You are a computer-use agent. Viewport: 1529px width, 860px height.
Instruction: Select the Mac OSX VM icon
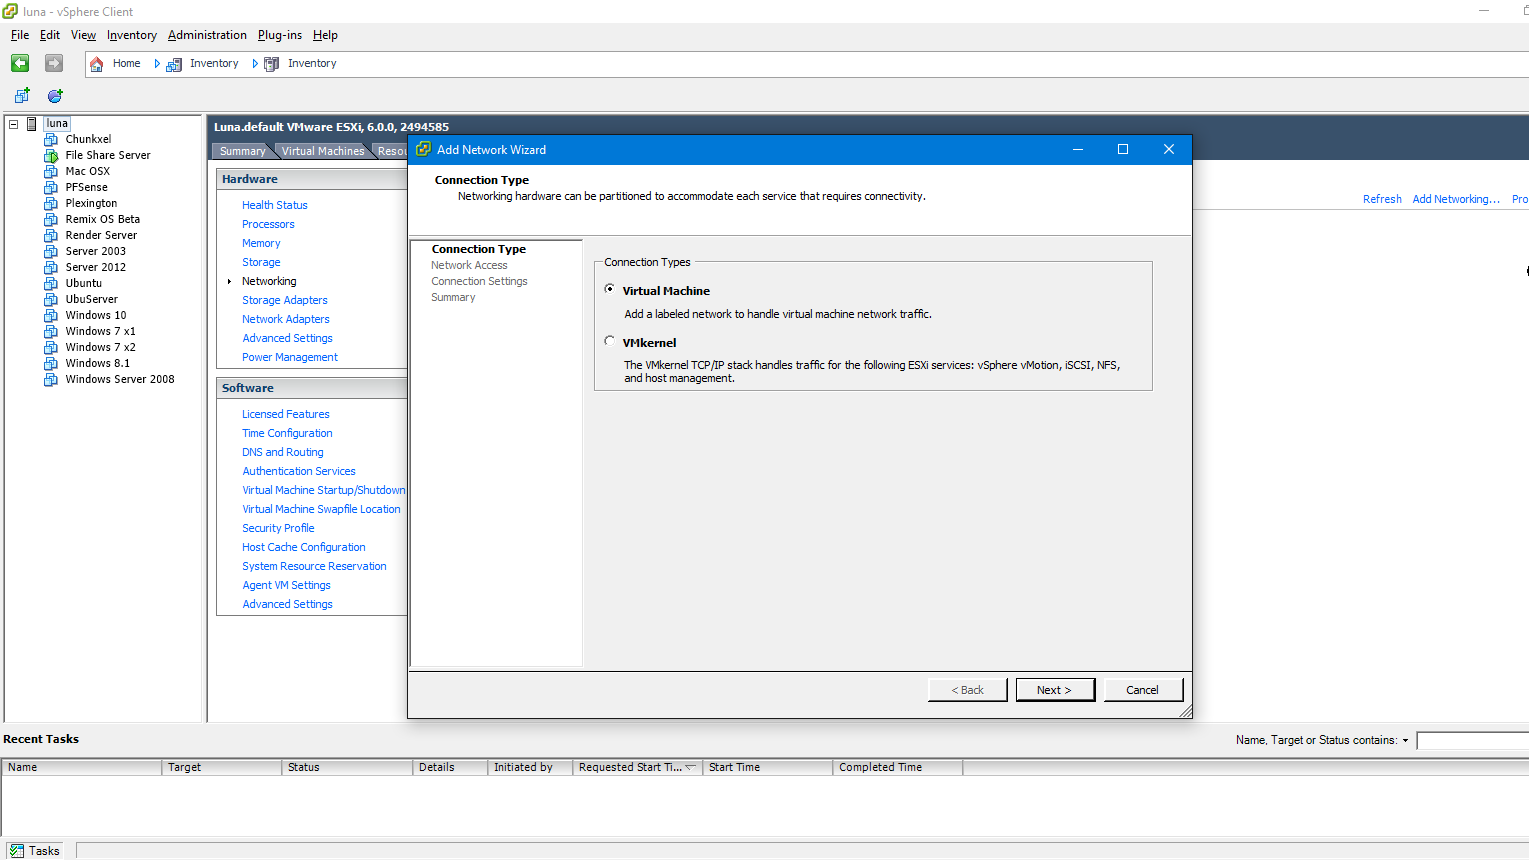click(x=51, y=172)
